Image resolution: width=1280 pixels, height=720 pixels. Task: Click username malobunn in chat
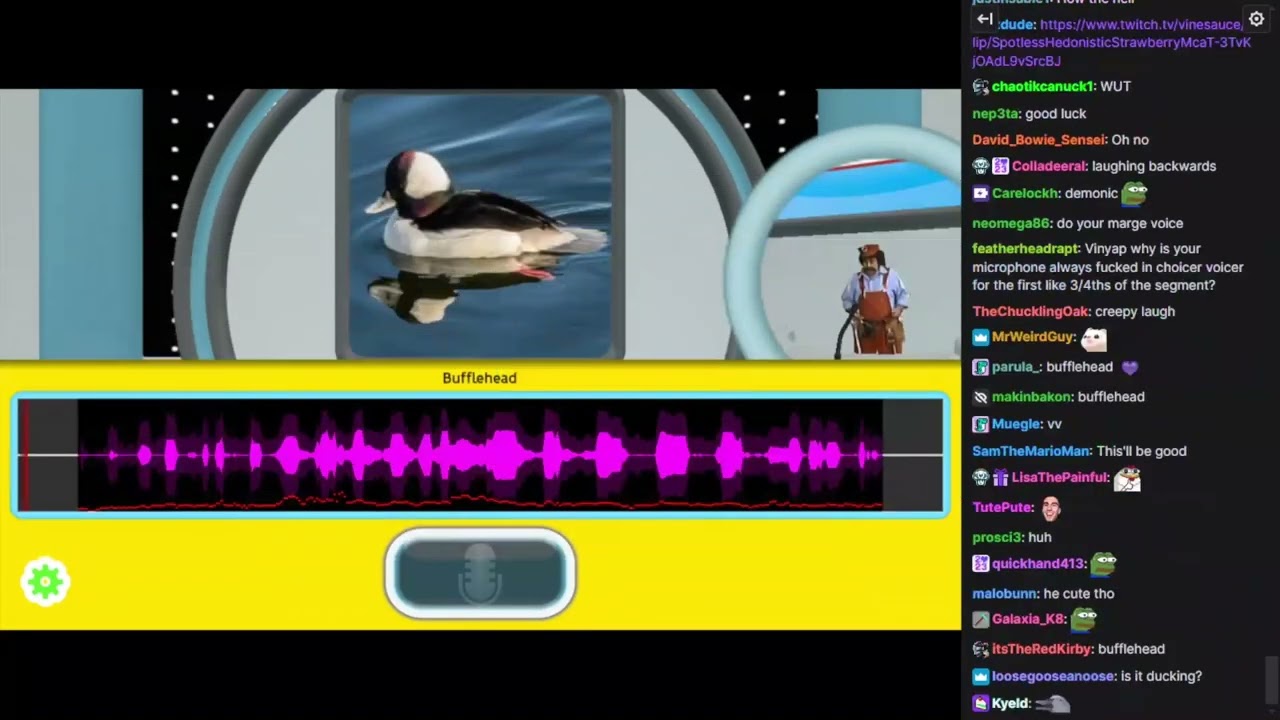click(1005, 594)
